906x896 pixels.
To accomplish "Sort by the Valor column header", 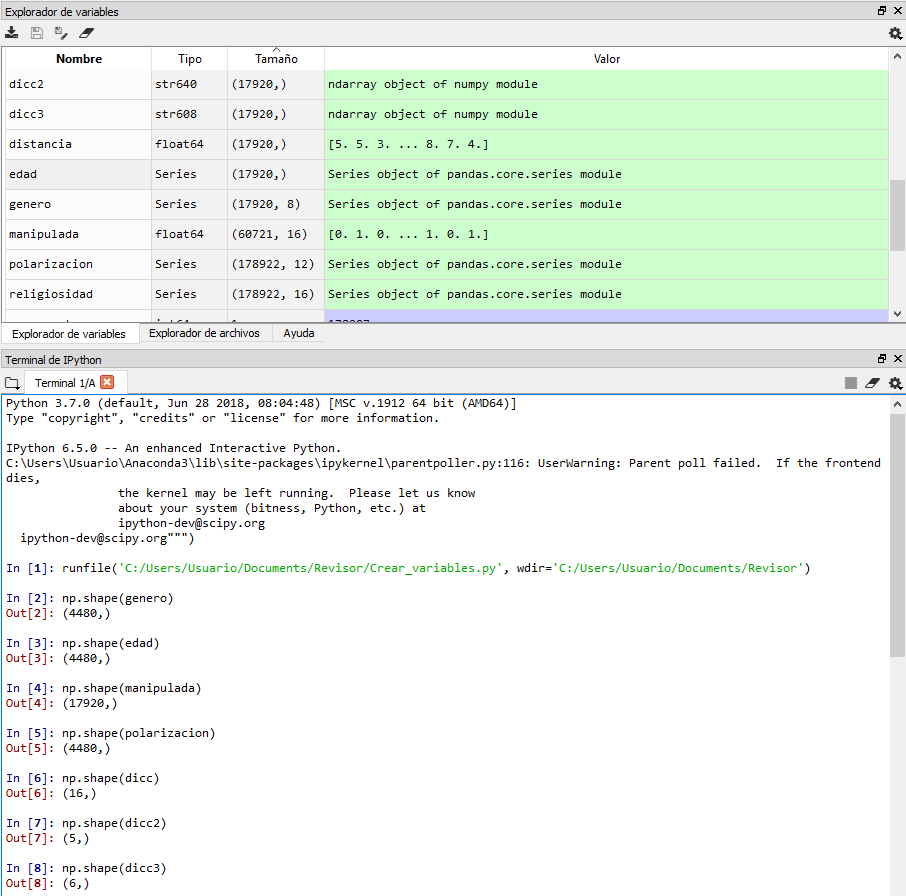I will [x=606, y=59].
